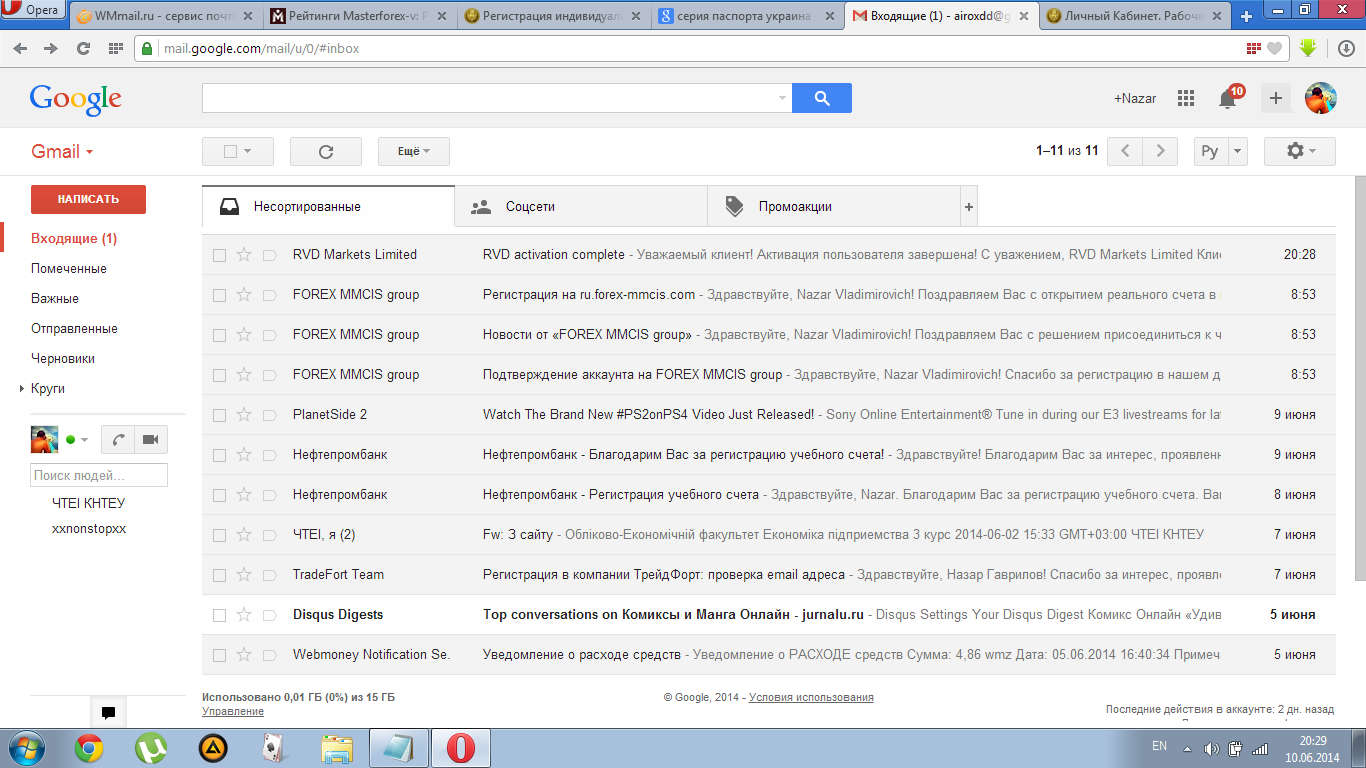Switch to the Соцсети tab
The width and height of the screenshot is (1366, 768).
[x=581, y=206]
